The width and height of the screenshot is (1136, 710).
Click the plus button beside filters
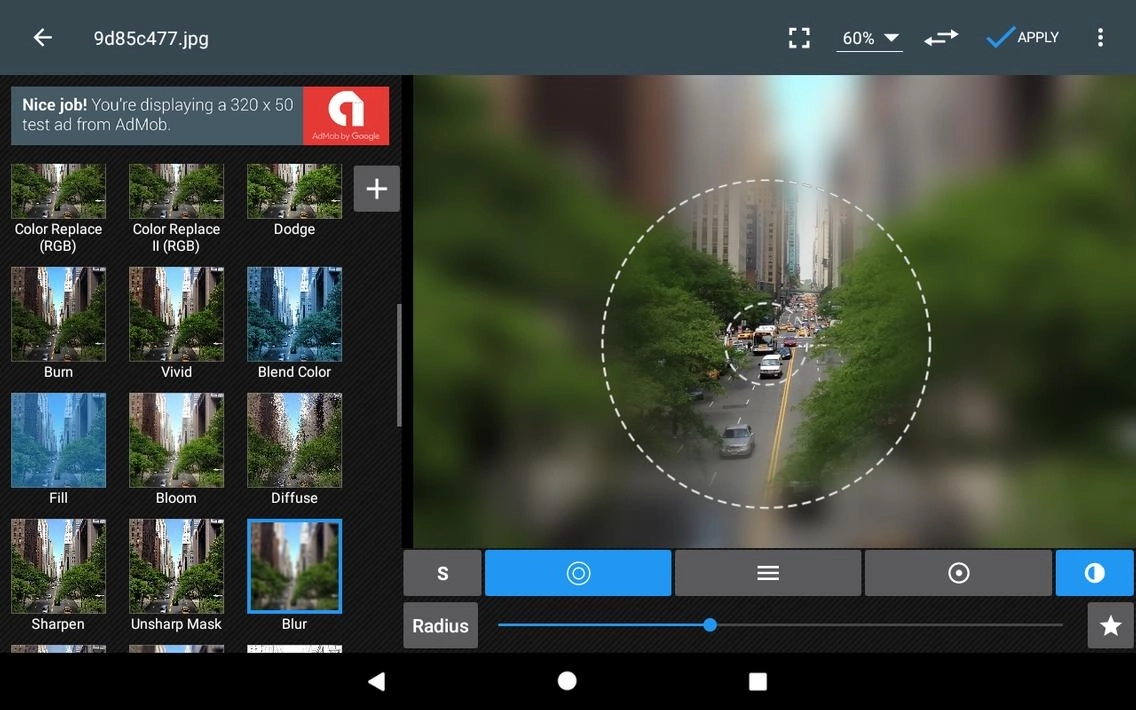376,189
